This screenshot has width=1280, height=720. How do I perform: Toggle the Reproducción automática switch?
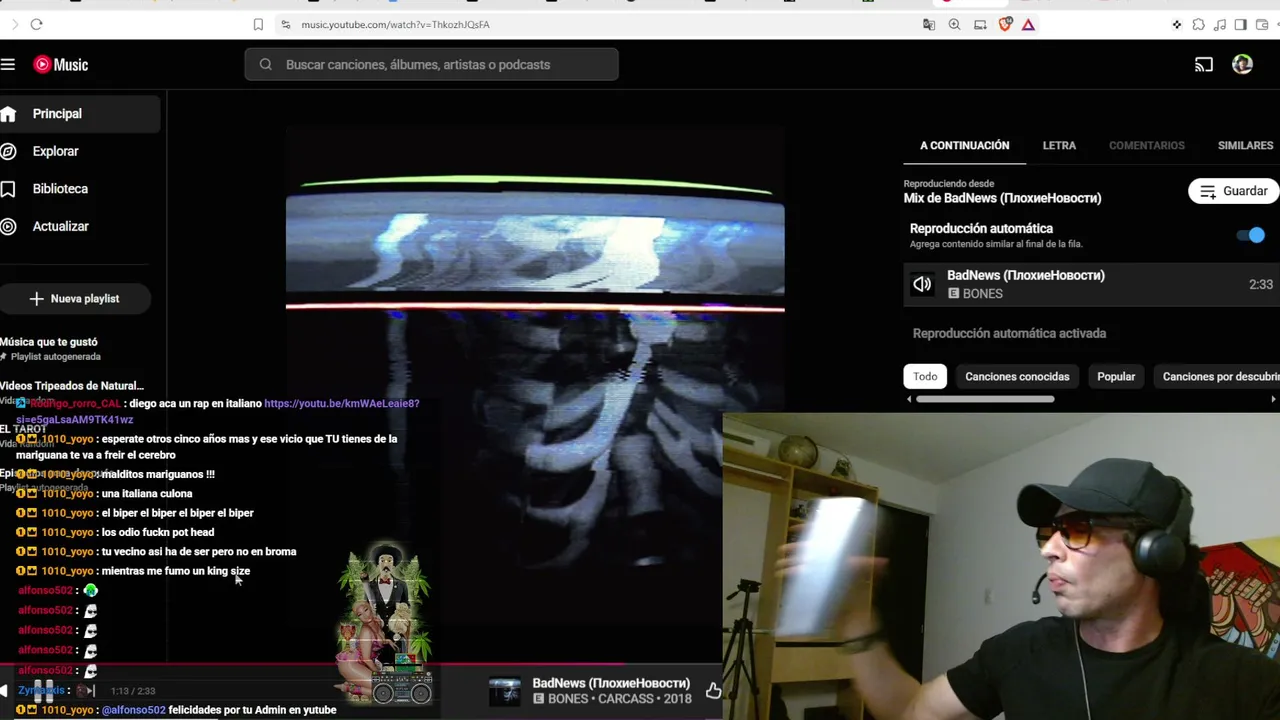tap(1251, 235)
